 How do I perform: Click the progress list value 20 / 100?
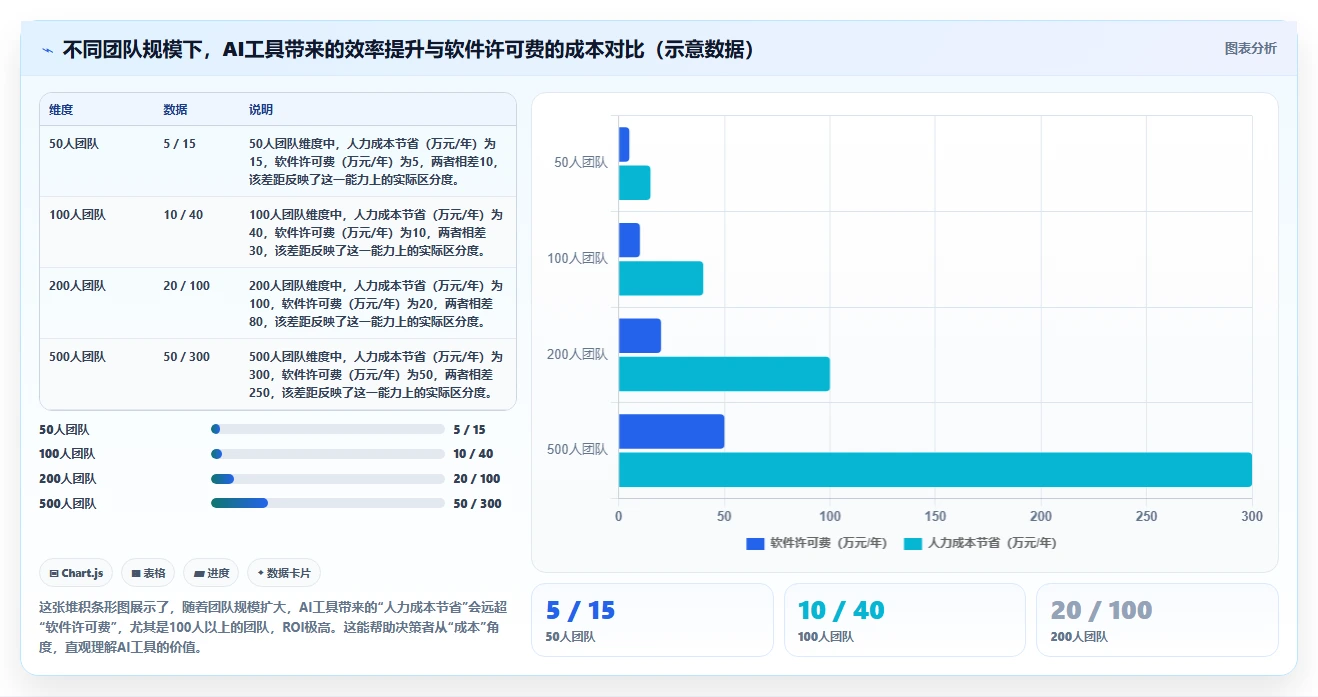pyautogui.click(x=477, y=479)
